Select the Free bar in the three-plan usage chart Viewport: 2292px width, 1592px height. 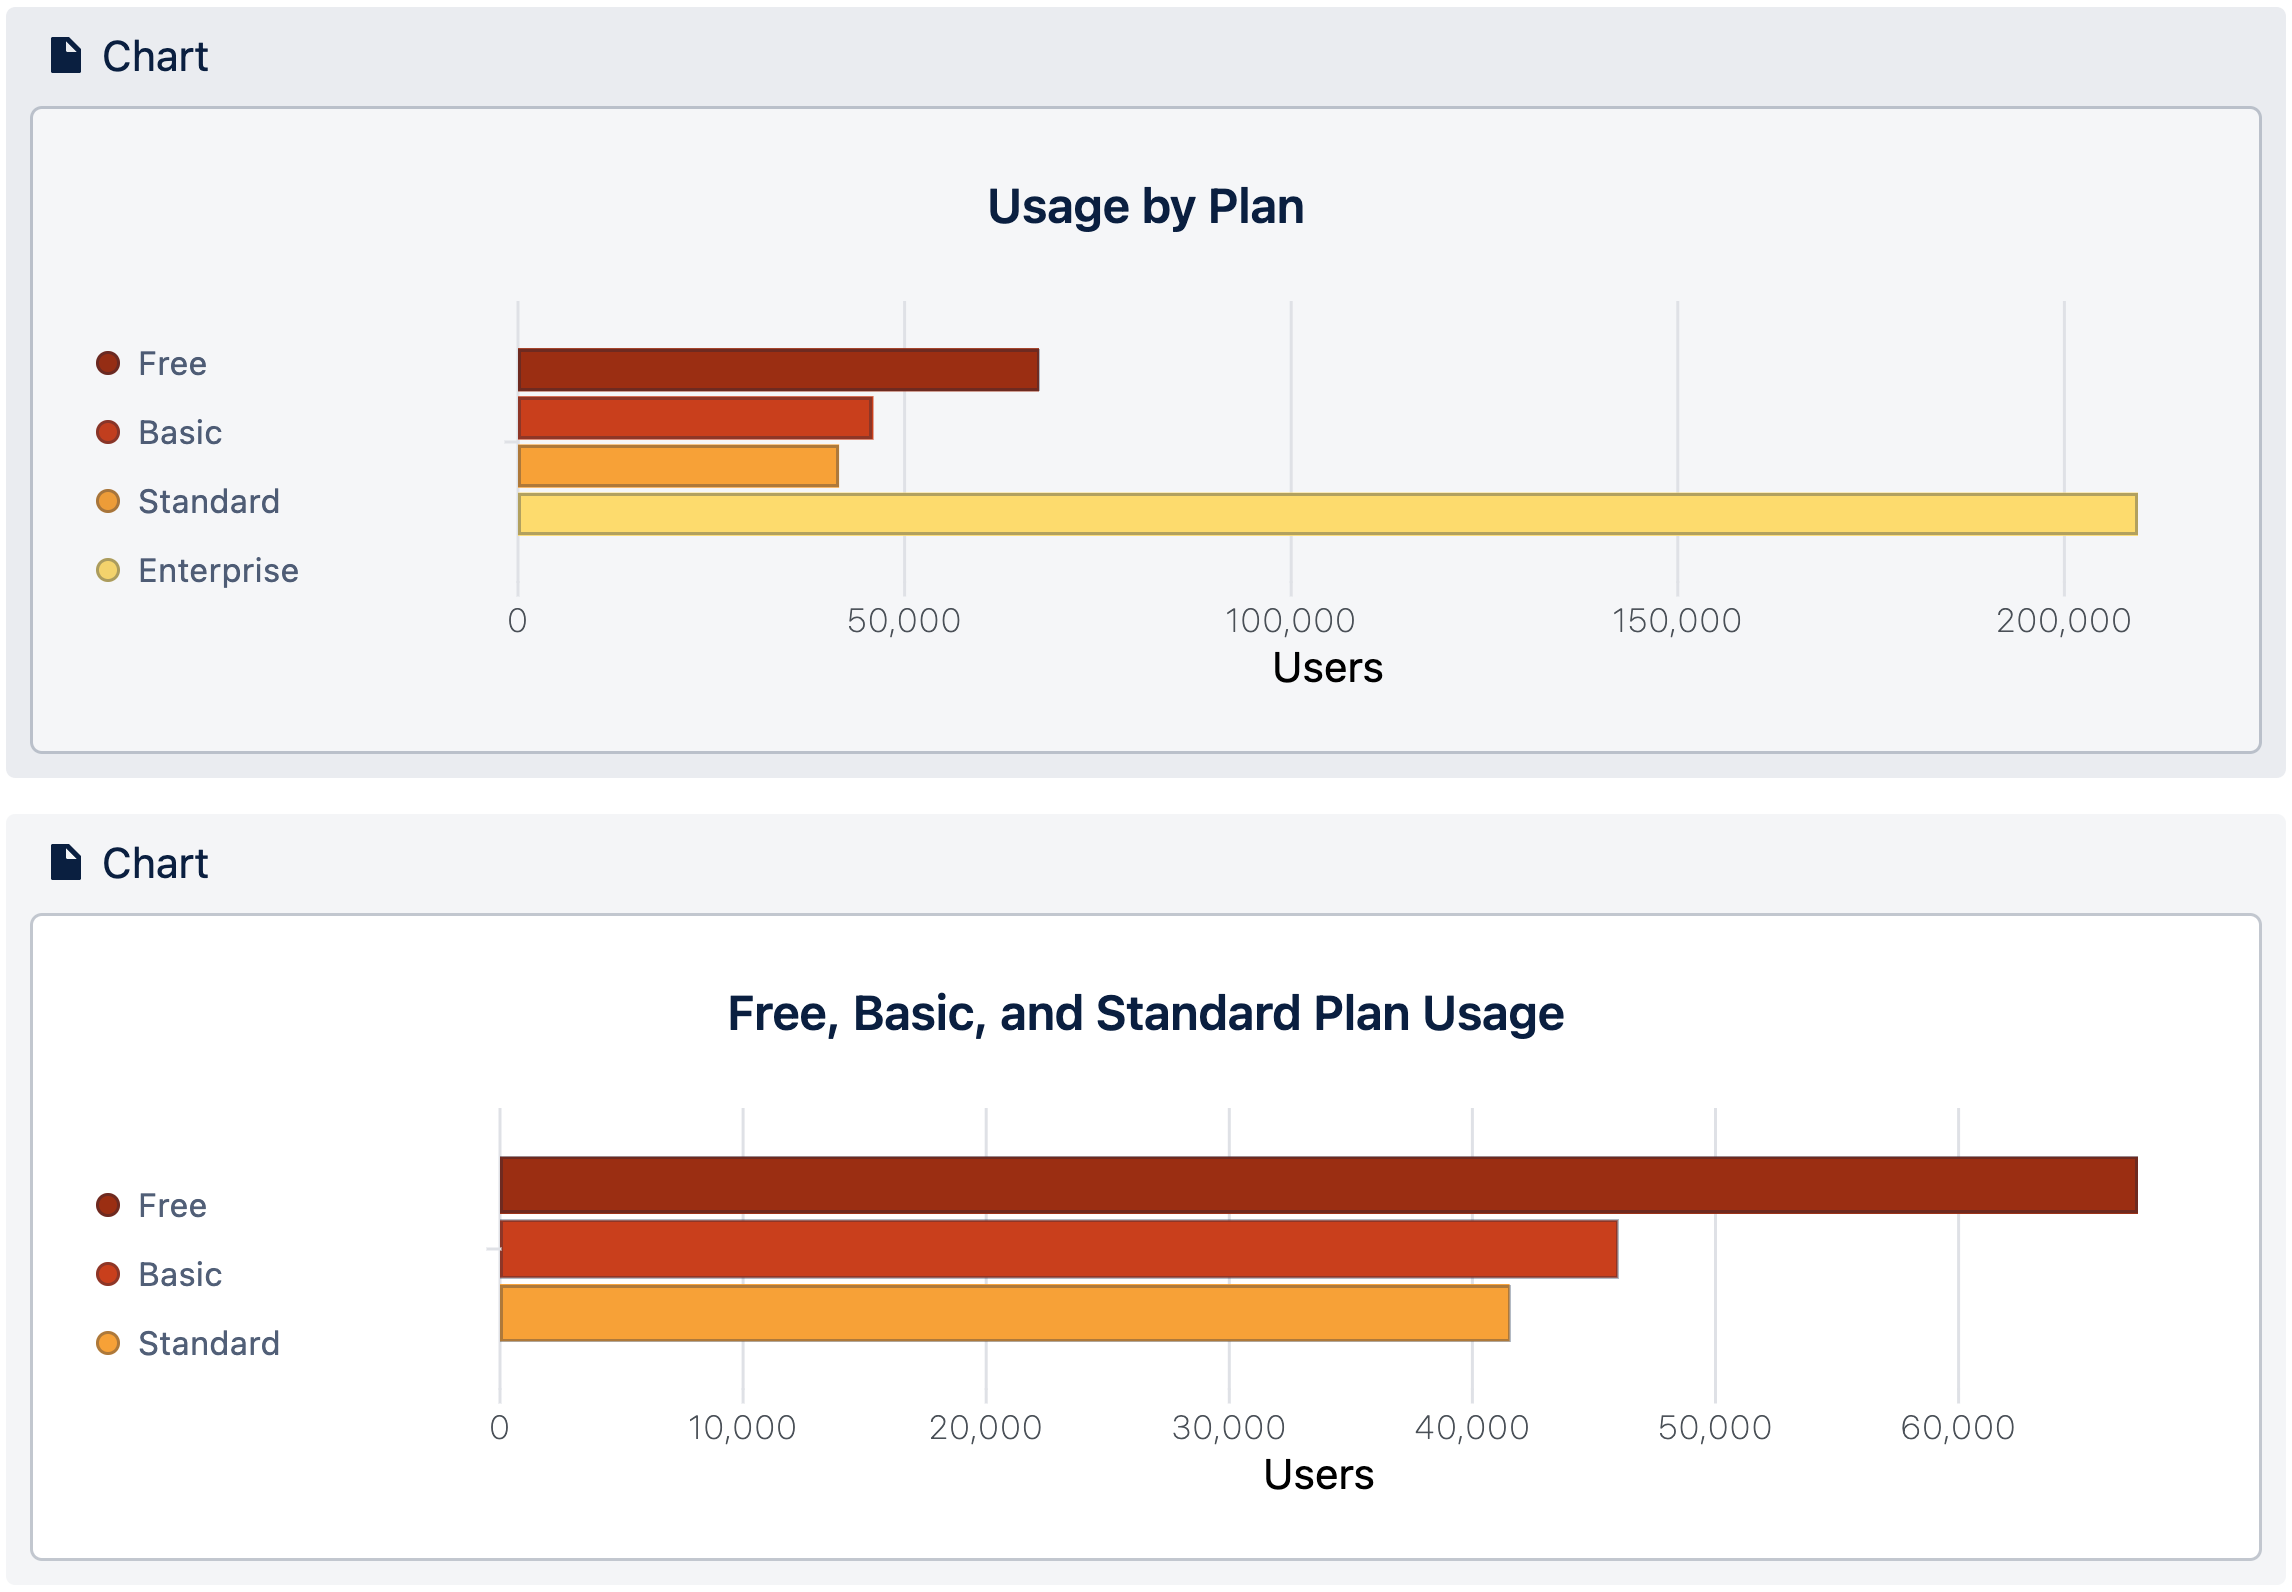tap(1318, 1185)
